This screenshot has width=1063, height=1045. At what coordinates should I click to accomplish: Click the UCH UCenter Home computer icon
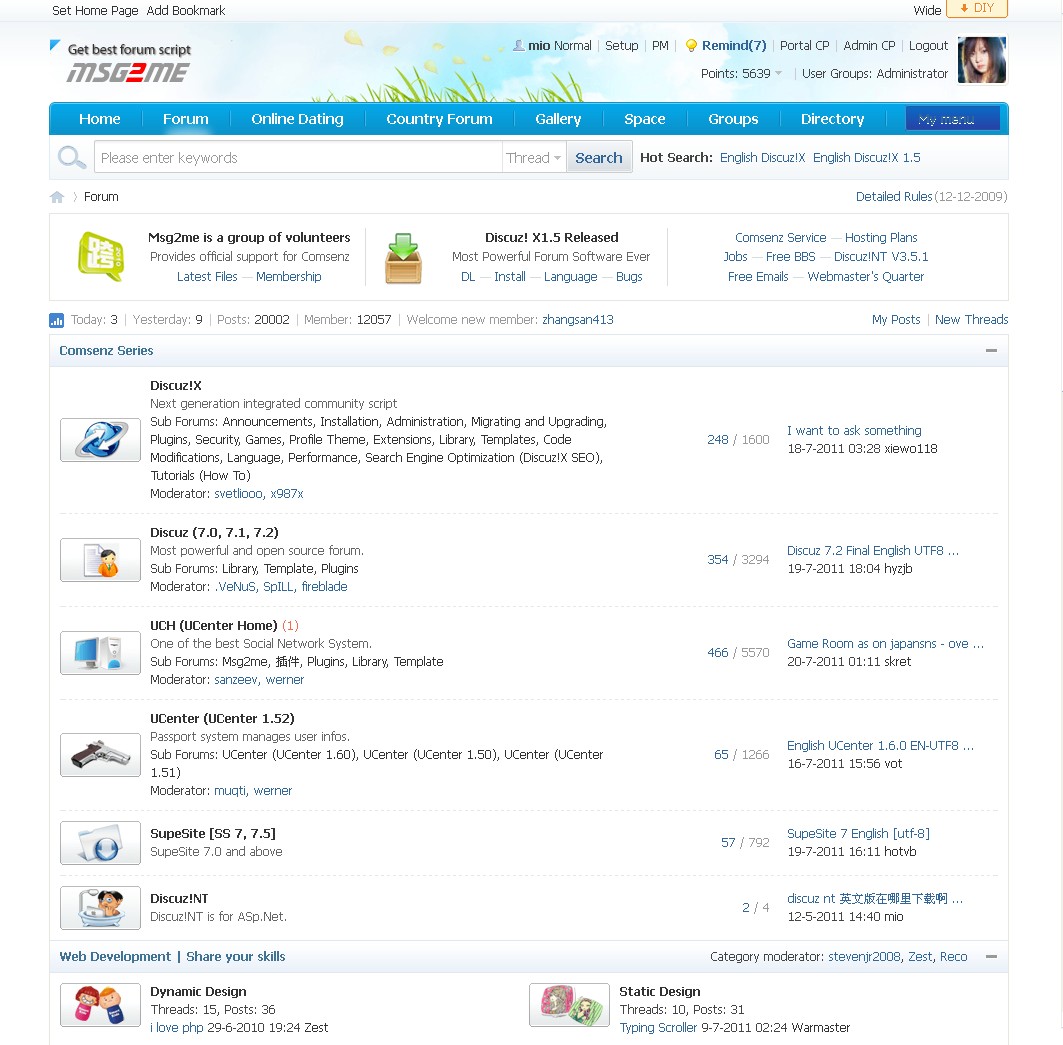pyautogui.click(x=100, y=653)
